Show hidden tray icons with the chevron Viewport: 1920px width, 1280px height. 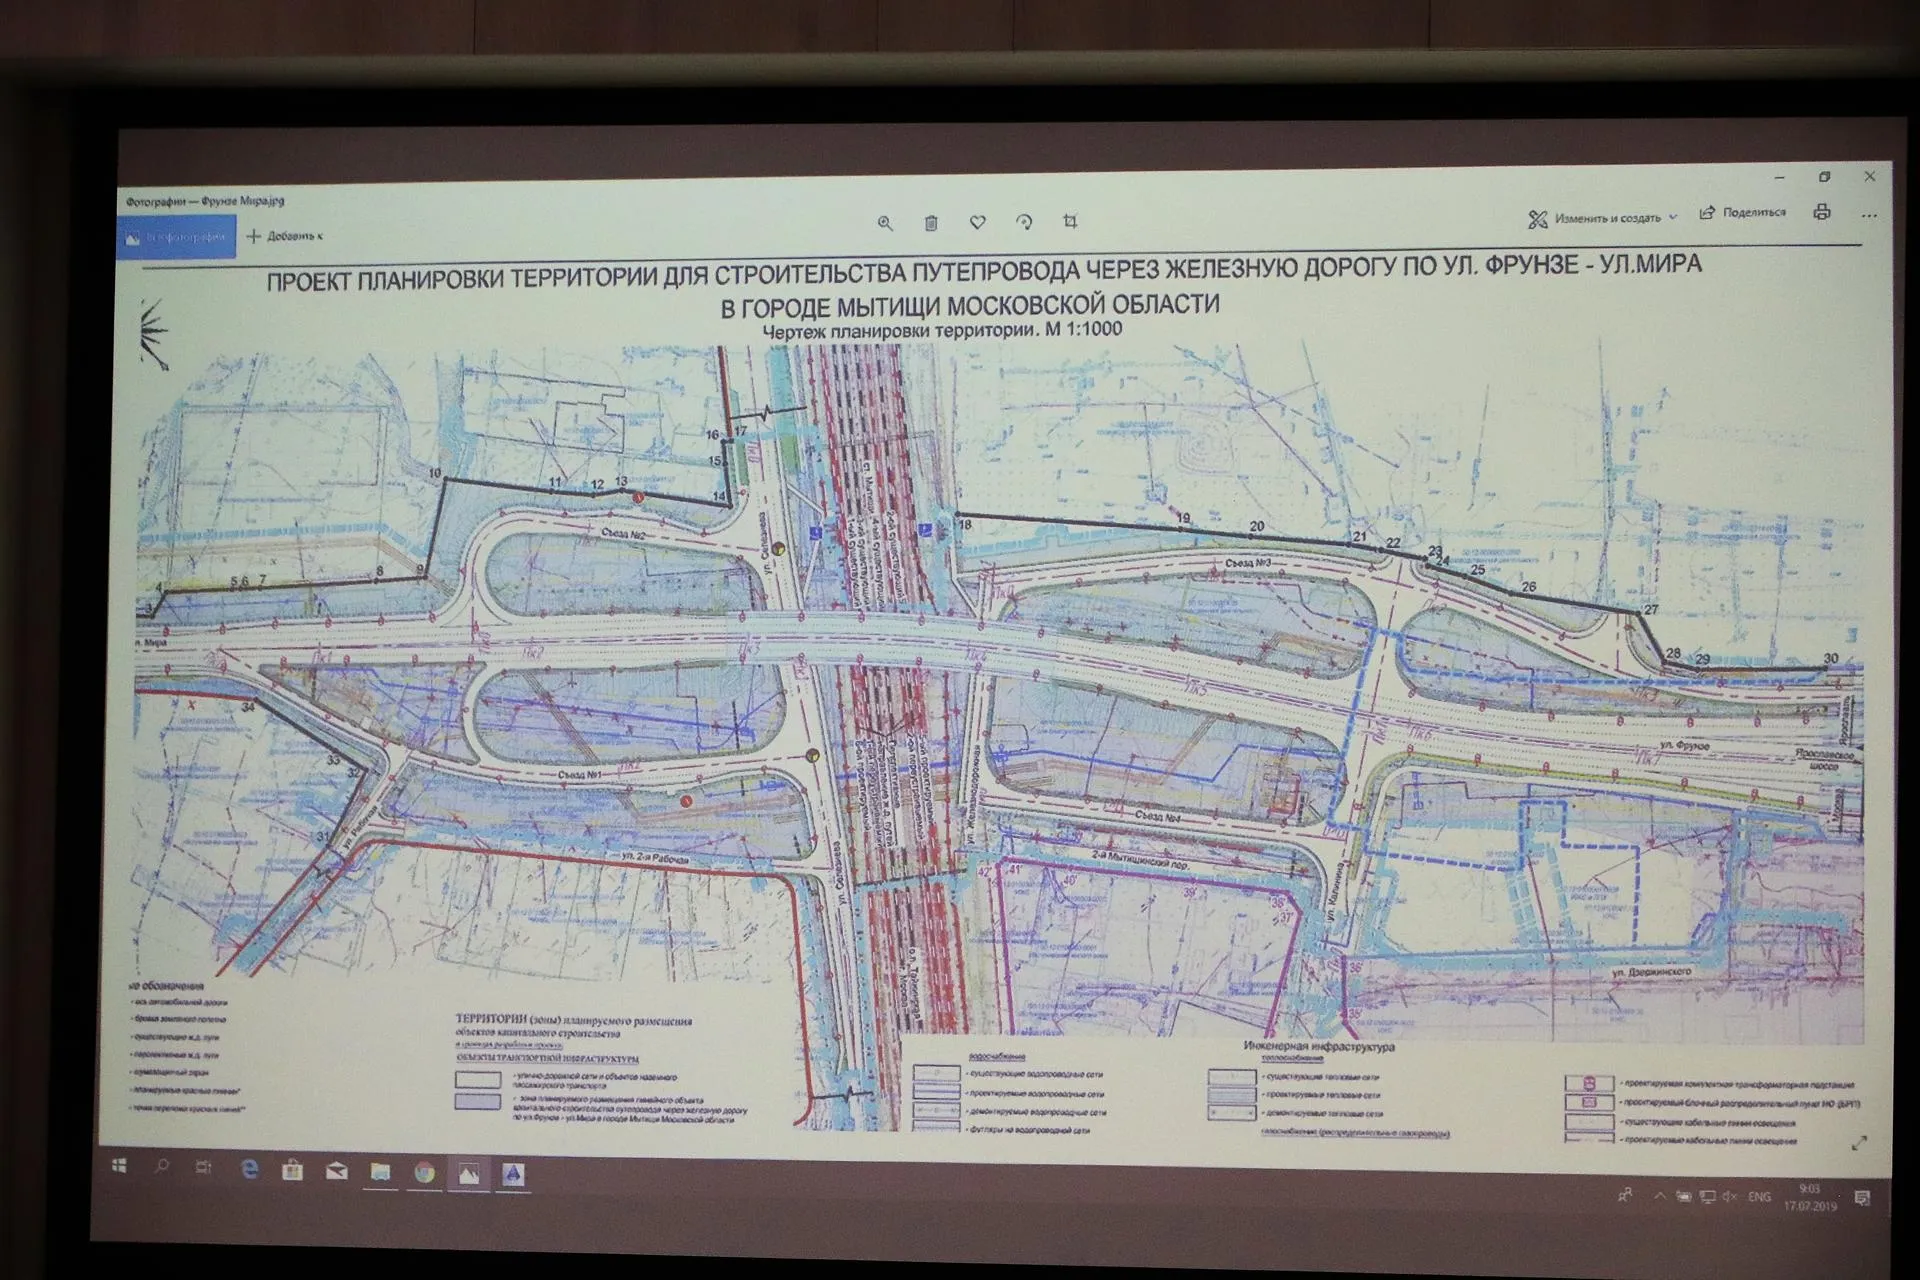coord(1660,1195)
